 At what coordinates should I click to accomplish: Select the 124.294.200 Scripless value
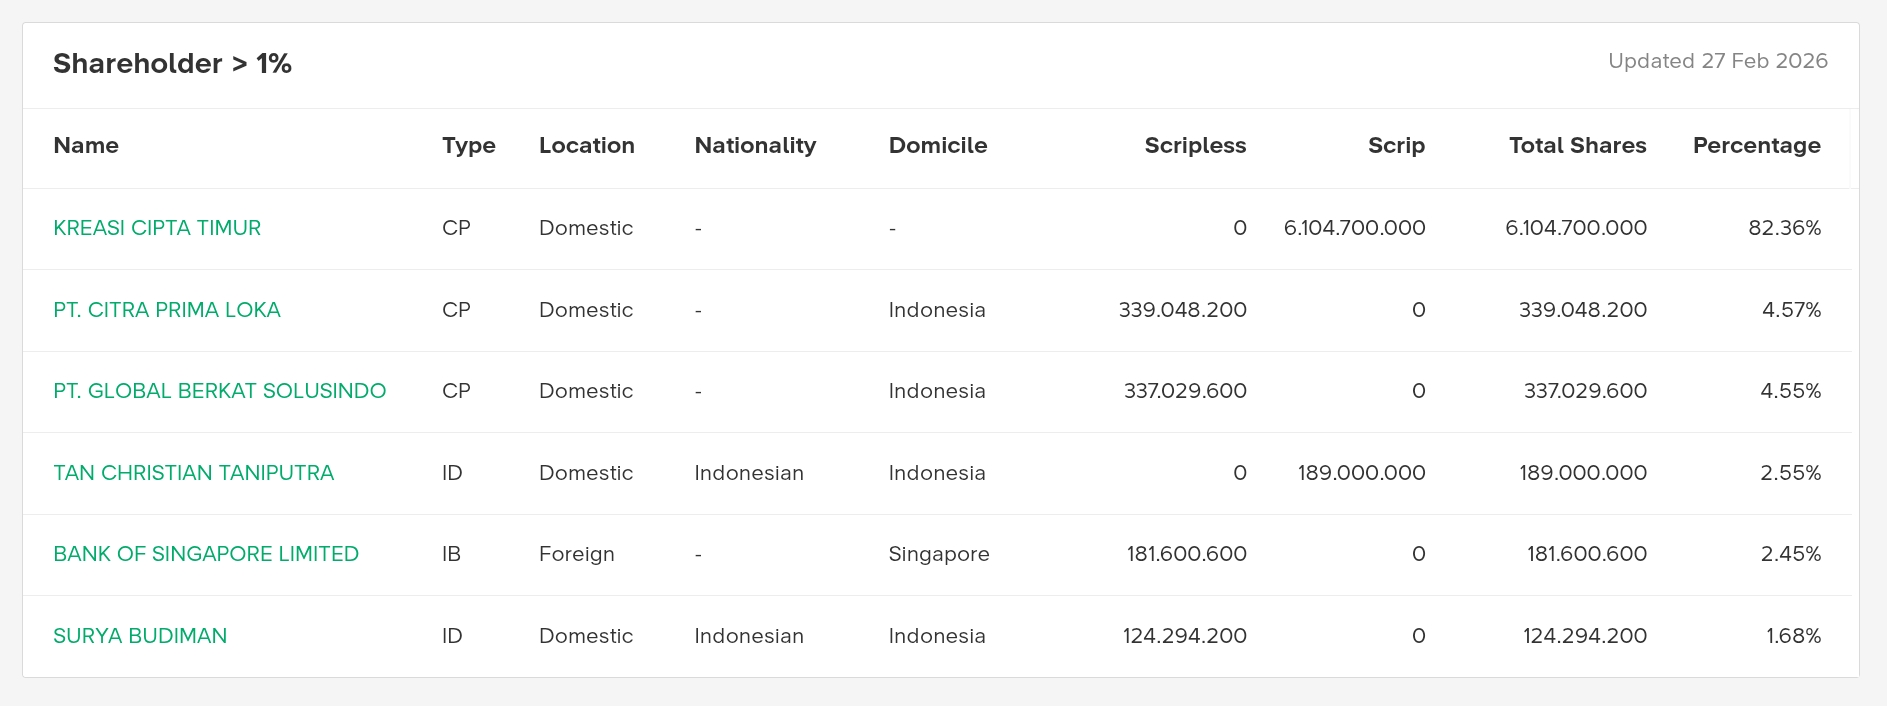click(1185, 636)
